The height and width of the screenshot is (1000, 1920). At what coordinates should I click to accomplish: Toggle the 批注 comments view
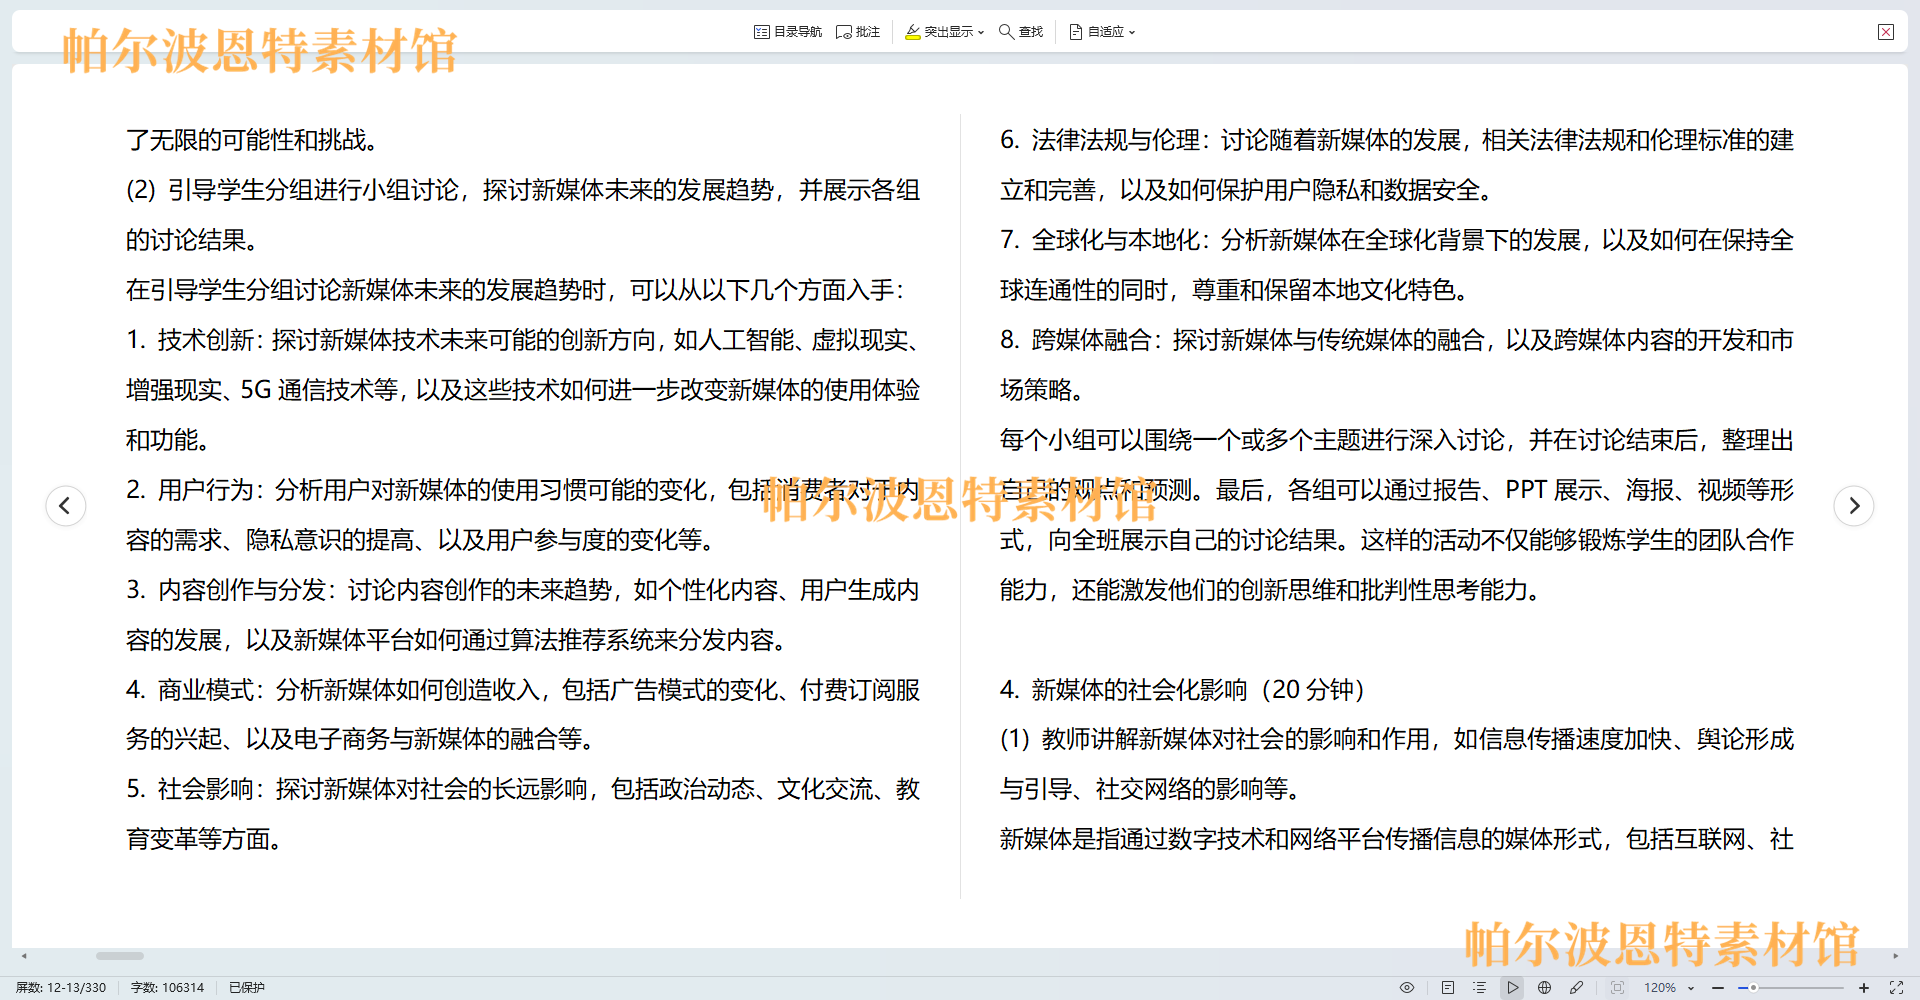[x=858, y=32]
